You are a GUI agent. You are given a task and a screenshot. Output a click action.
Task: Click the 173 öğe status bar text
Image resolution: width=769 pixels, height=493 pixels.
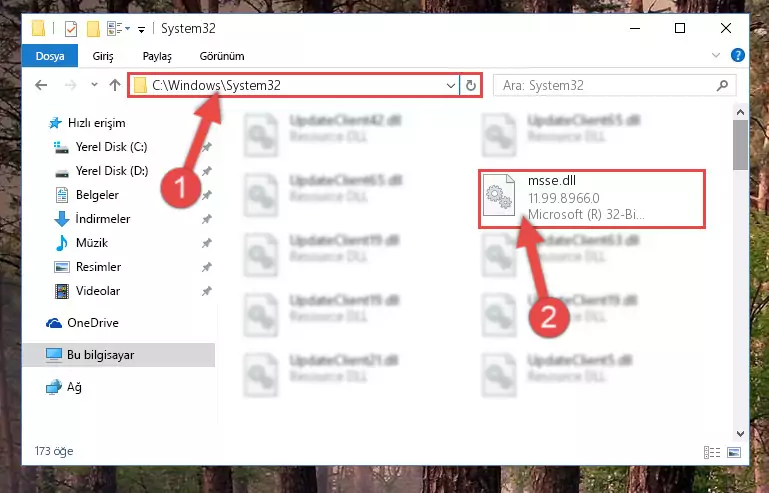(54, 451)
